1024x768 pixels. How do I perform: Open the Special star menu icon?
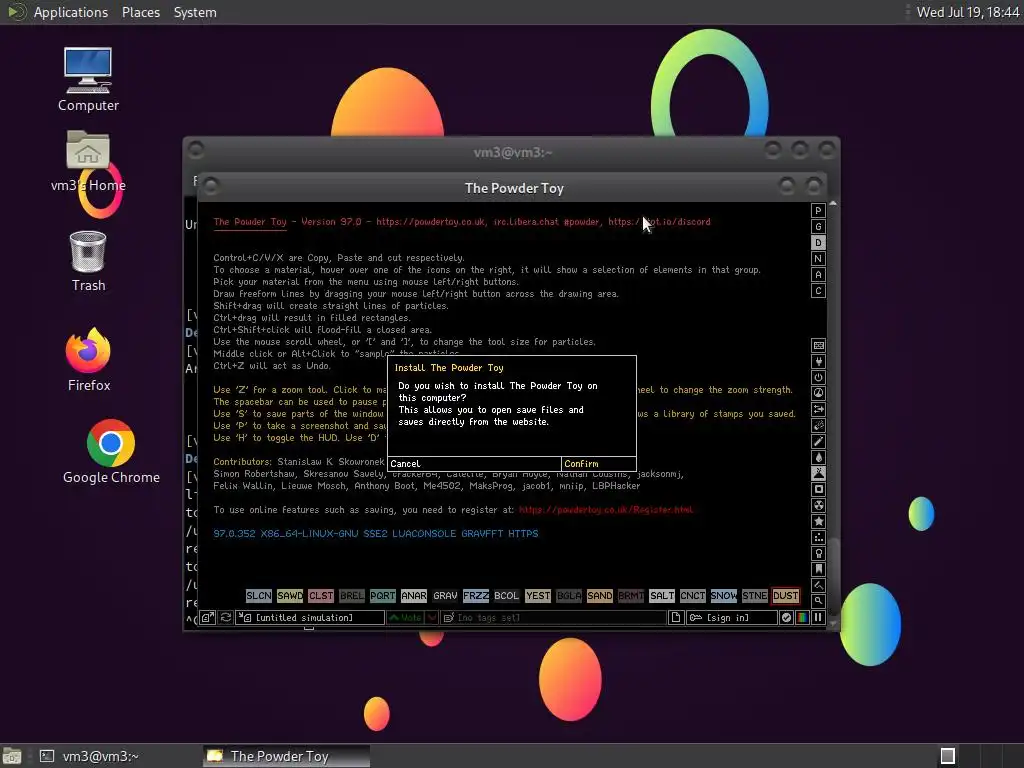(x=818, y=521)
